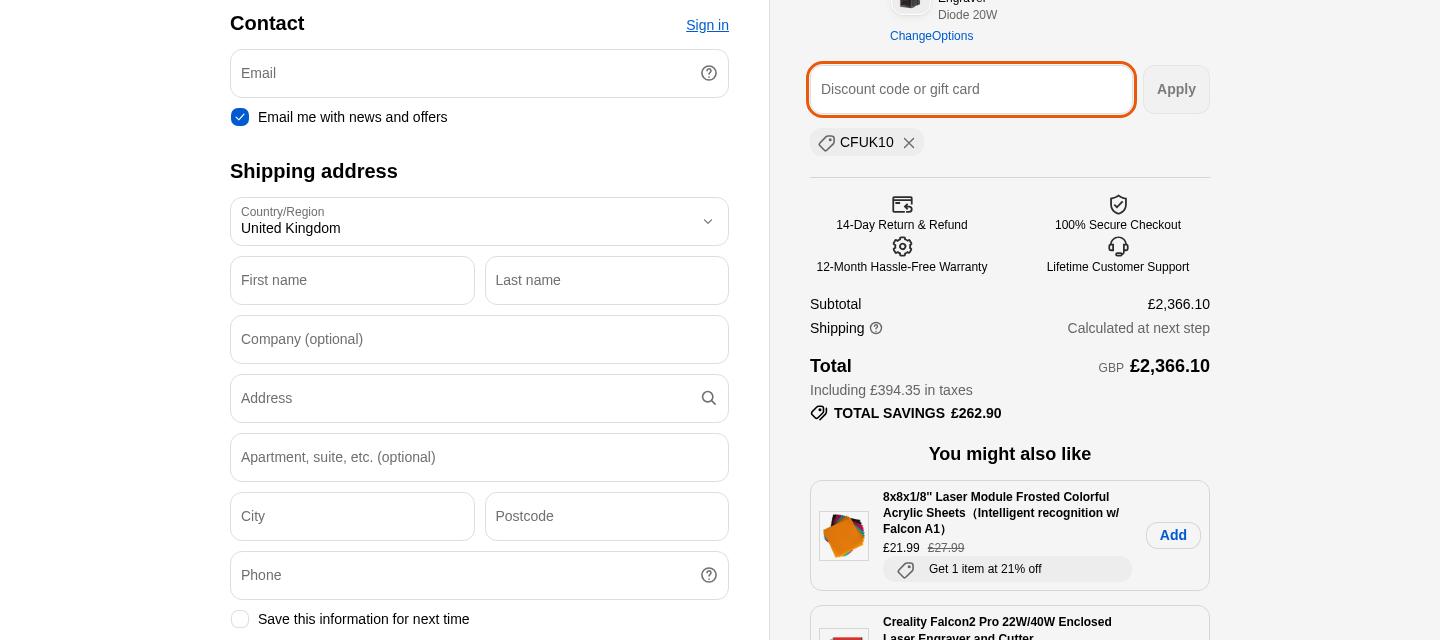Uncheck Email me with news and offers
The image size is (1440, 640).
[x=240, y=117]
